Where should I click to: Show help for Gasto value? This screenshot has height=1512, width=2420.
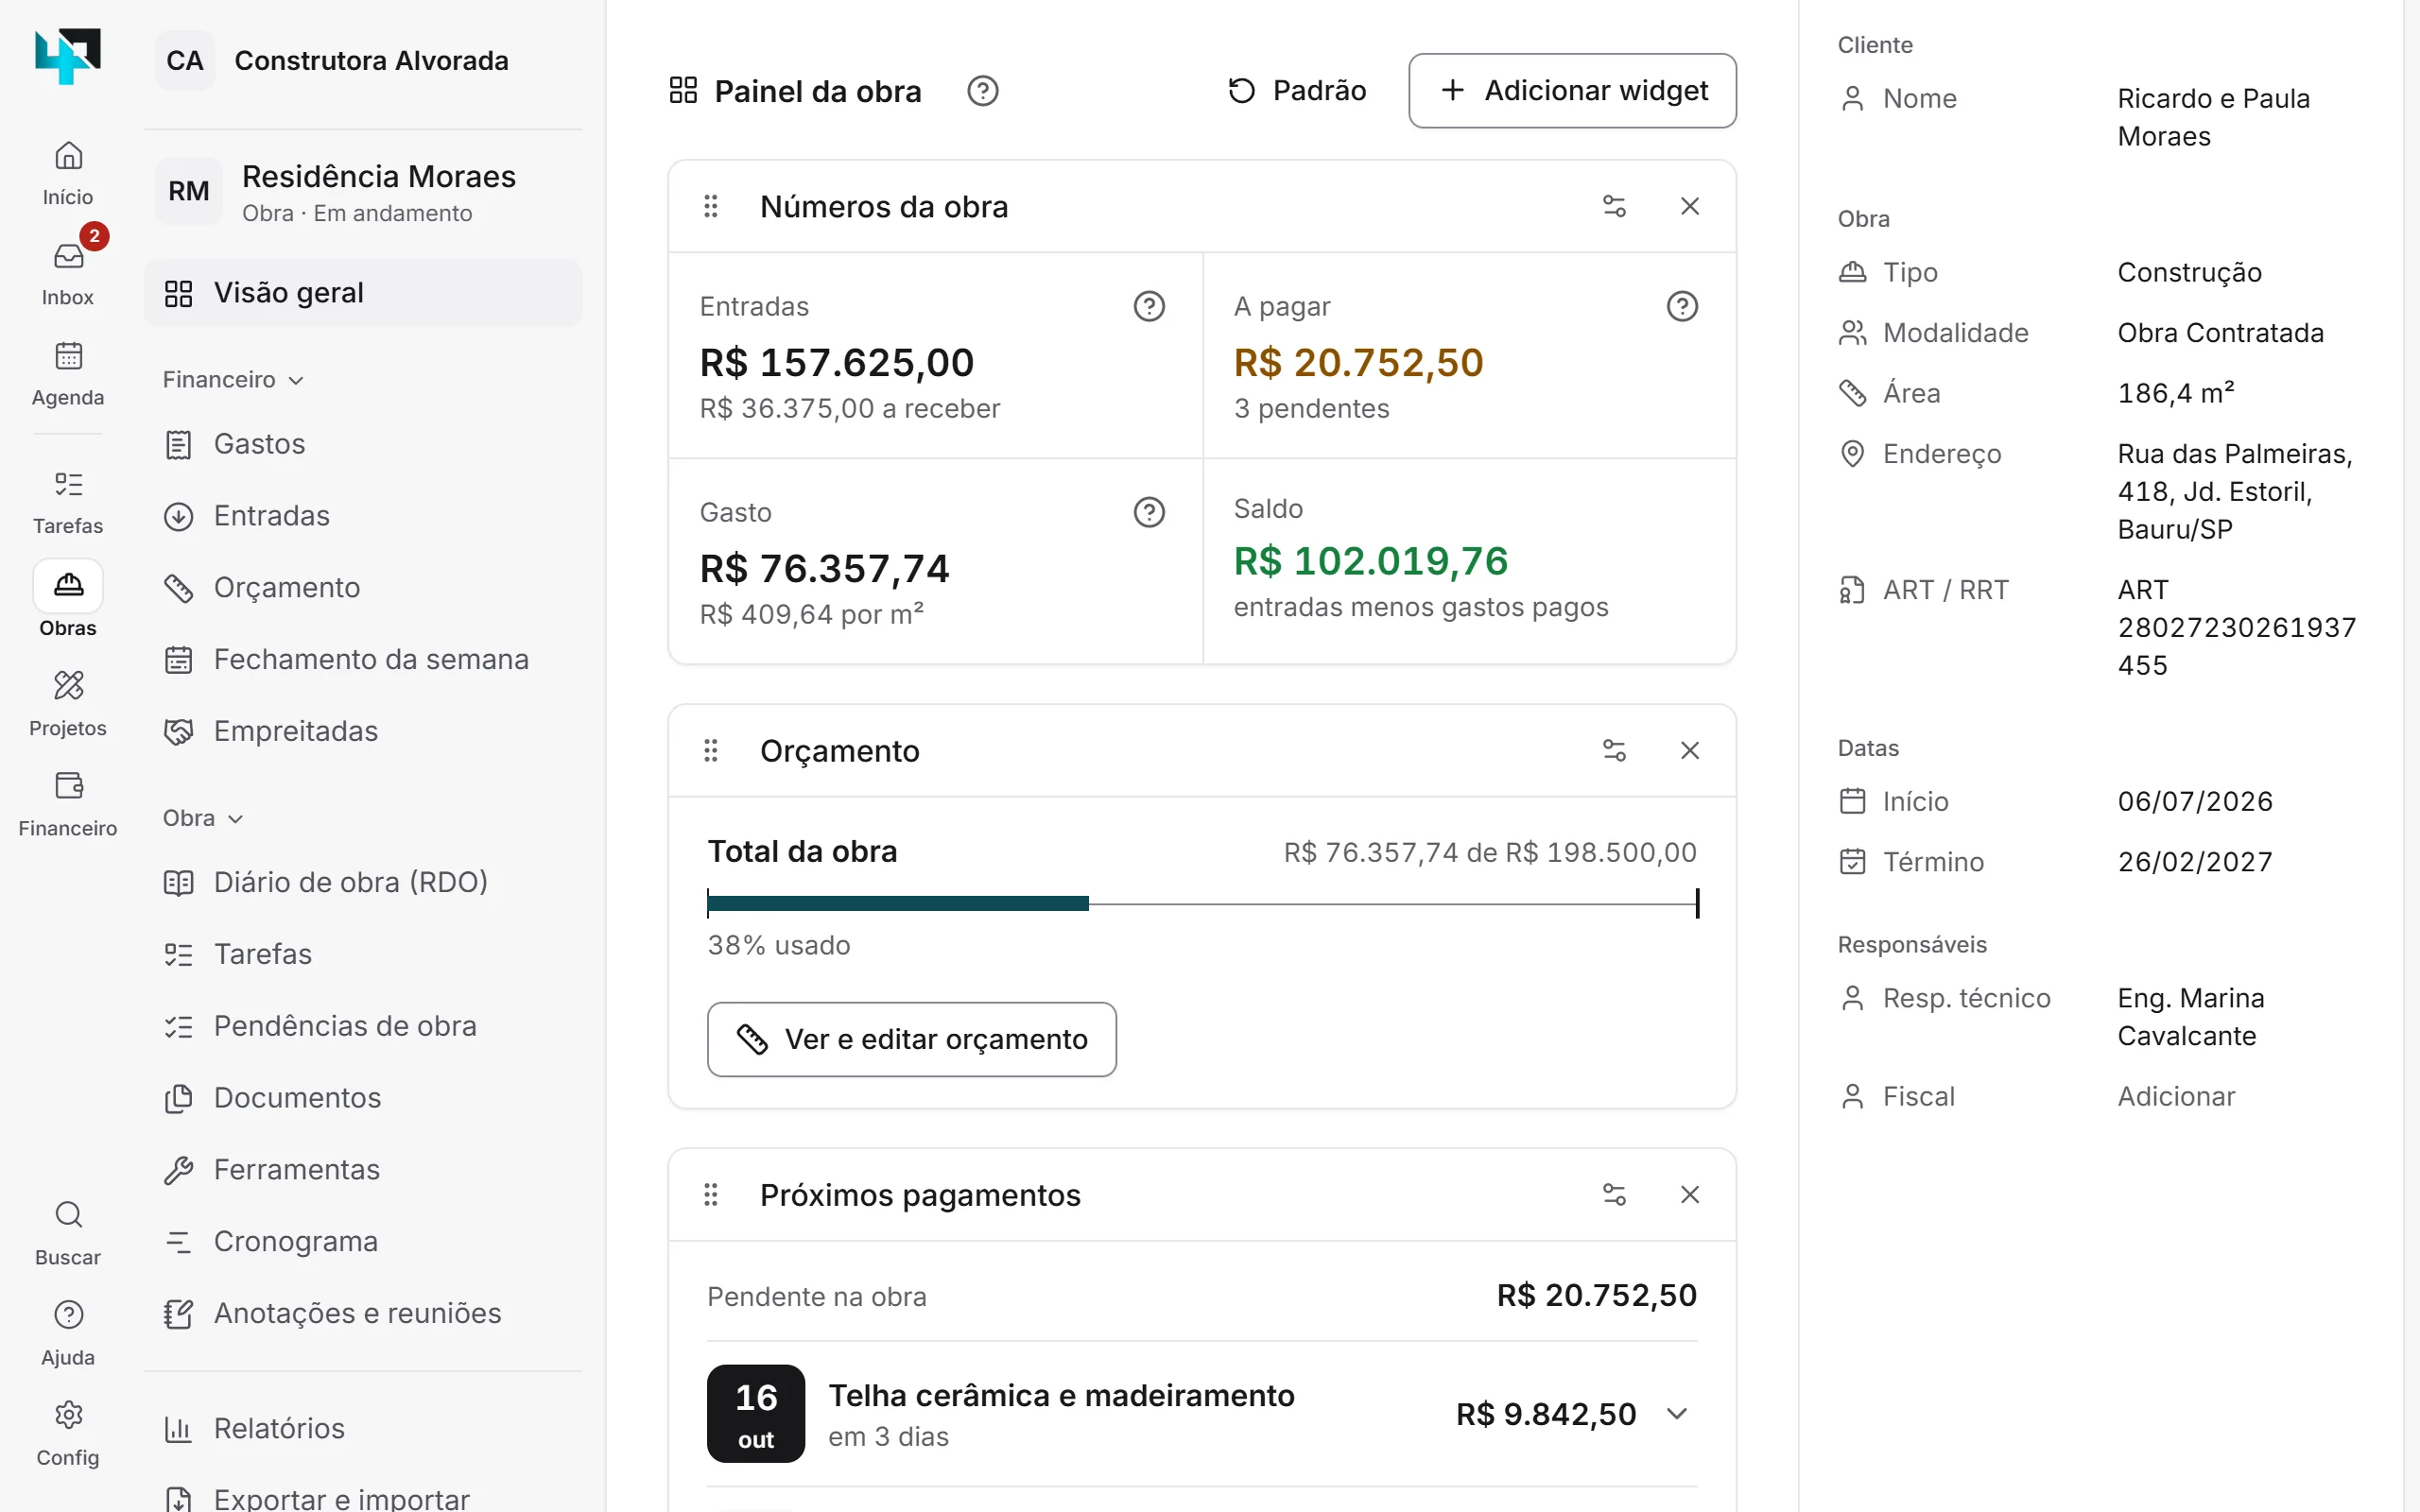pos(1149,512)
